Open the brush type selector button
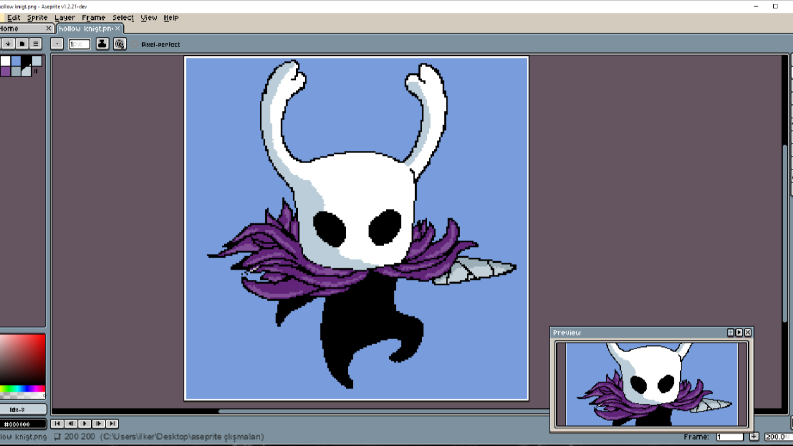The image size is (793, 446). tap(57, 44)
